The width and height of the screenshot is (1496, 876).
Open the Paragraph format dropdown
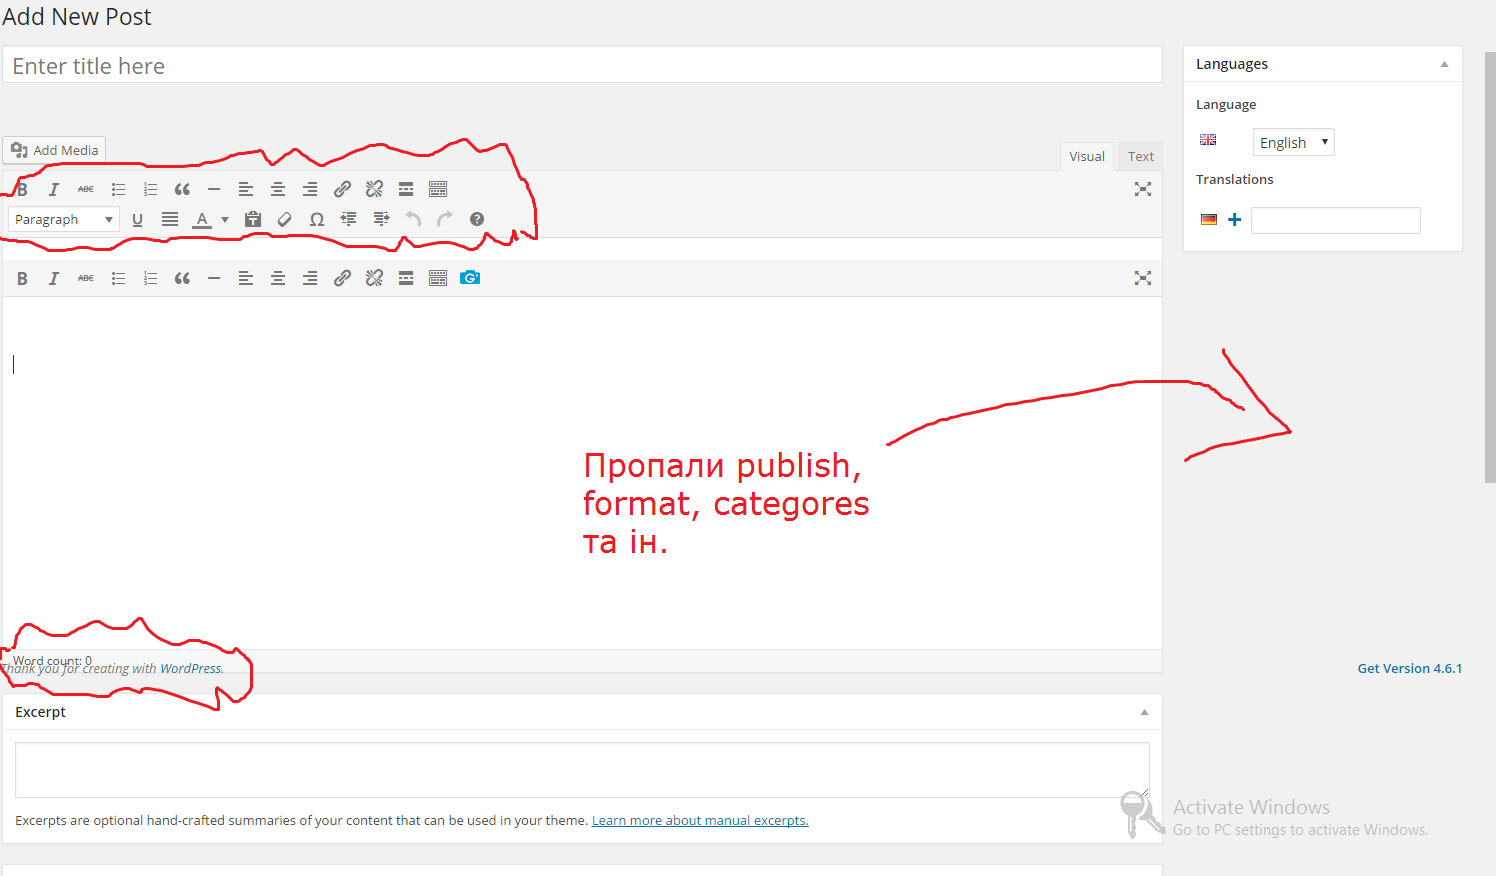coord(64,220)
